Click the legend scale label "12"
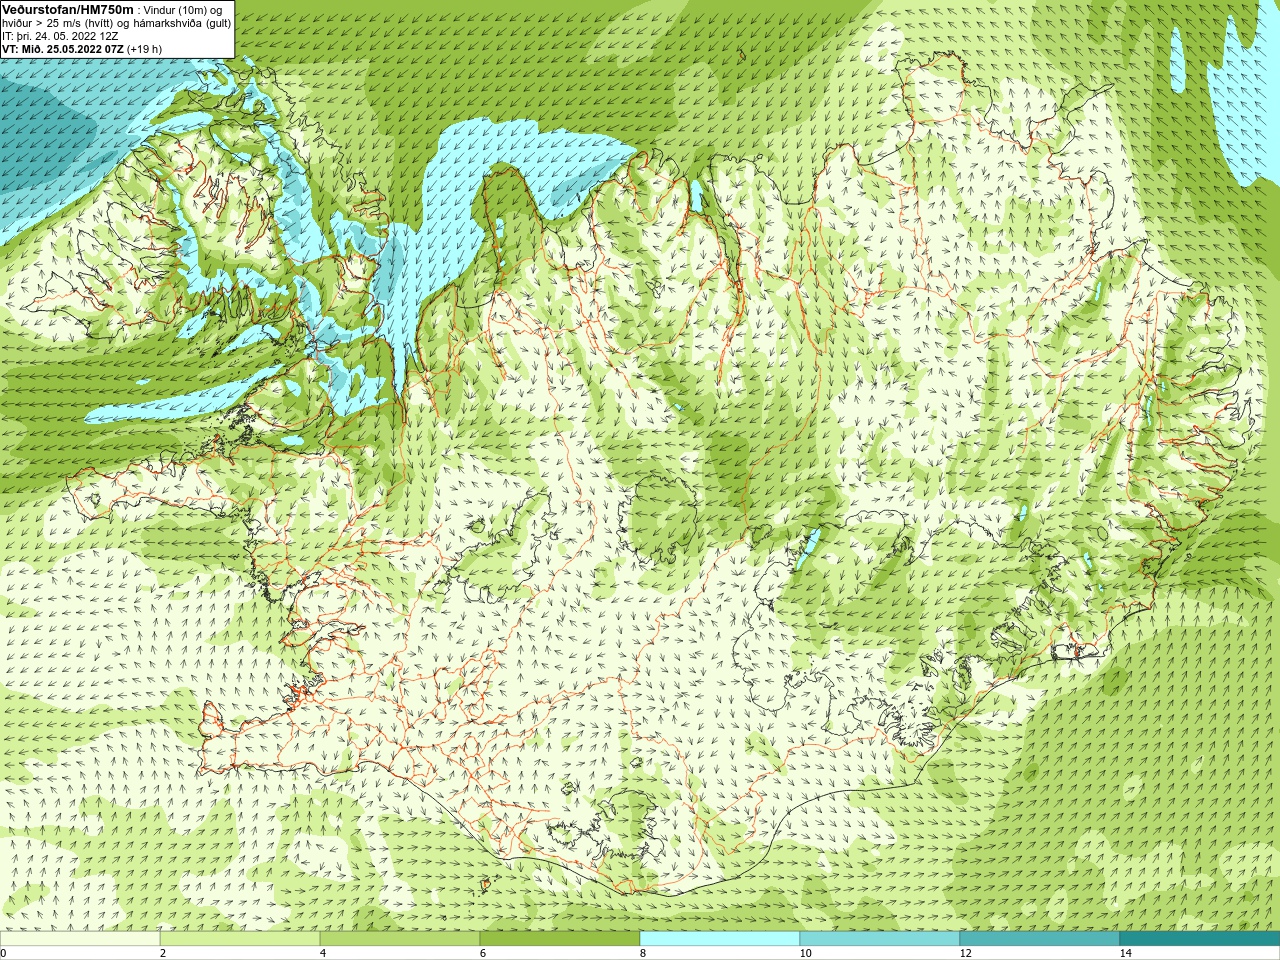Viewport: 1280px width, 960px height. pos(966,953)
